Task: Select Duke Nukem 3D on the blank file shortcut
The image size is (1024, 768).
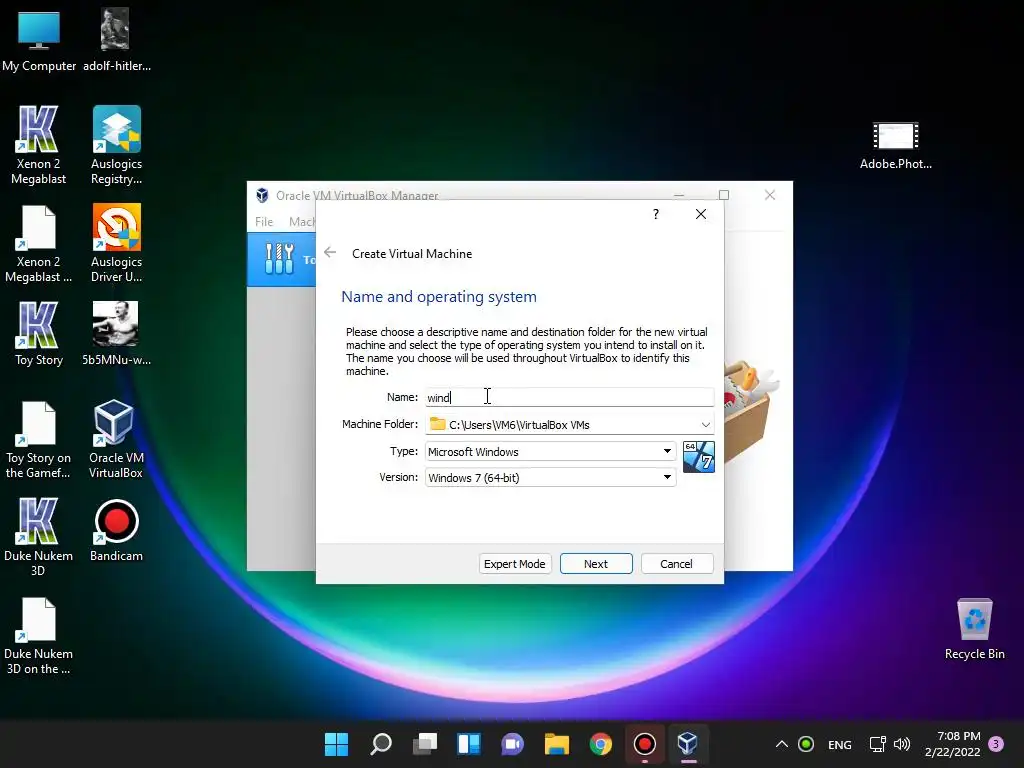Action: [39, 635]
